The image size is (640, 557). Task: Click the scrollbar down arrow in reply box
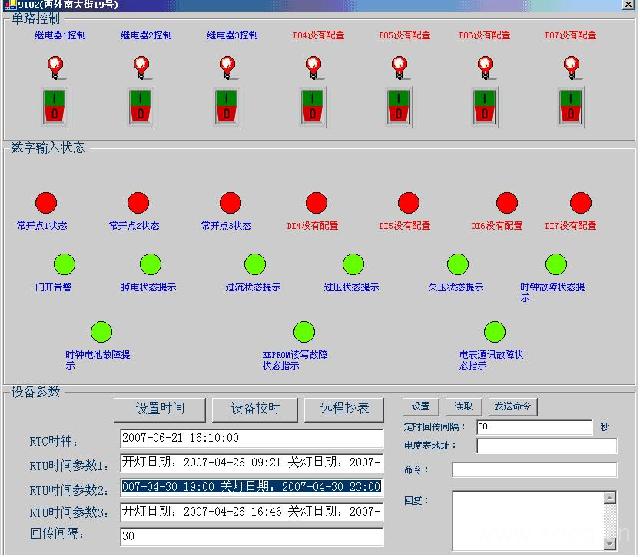pos(611,542)
